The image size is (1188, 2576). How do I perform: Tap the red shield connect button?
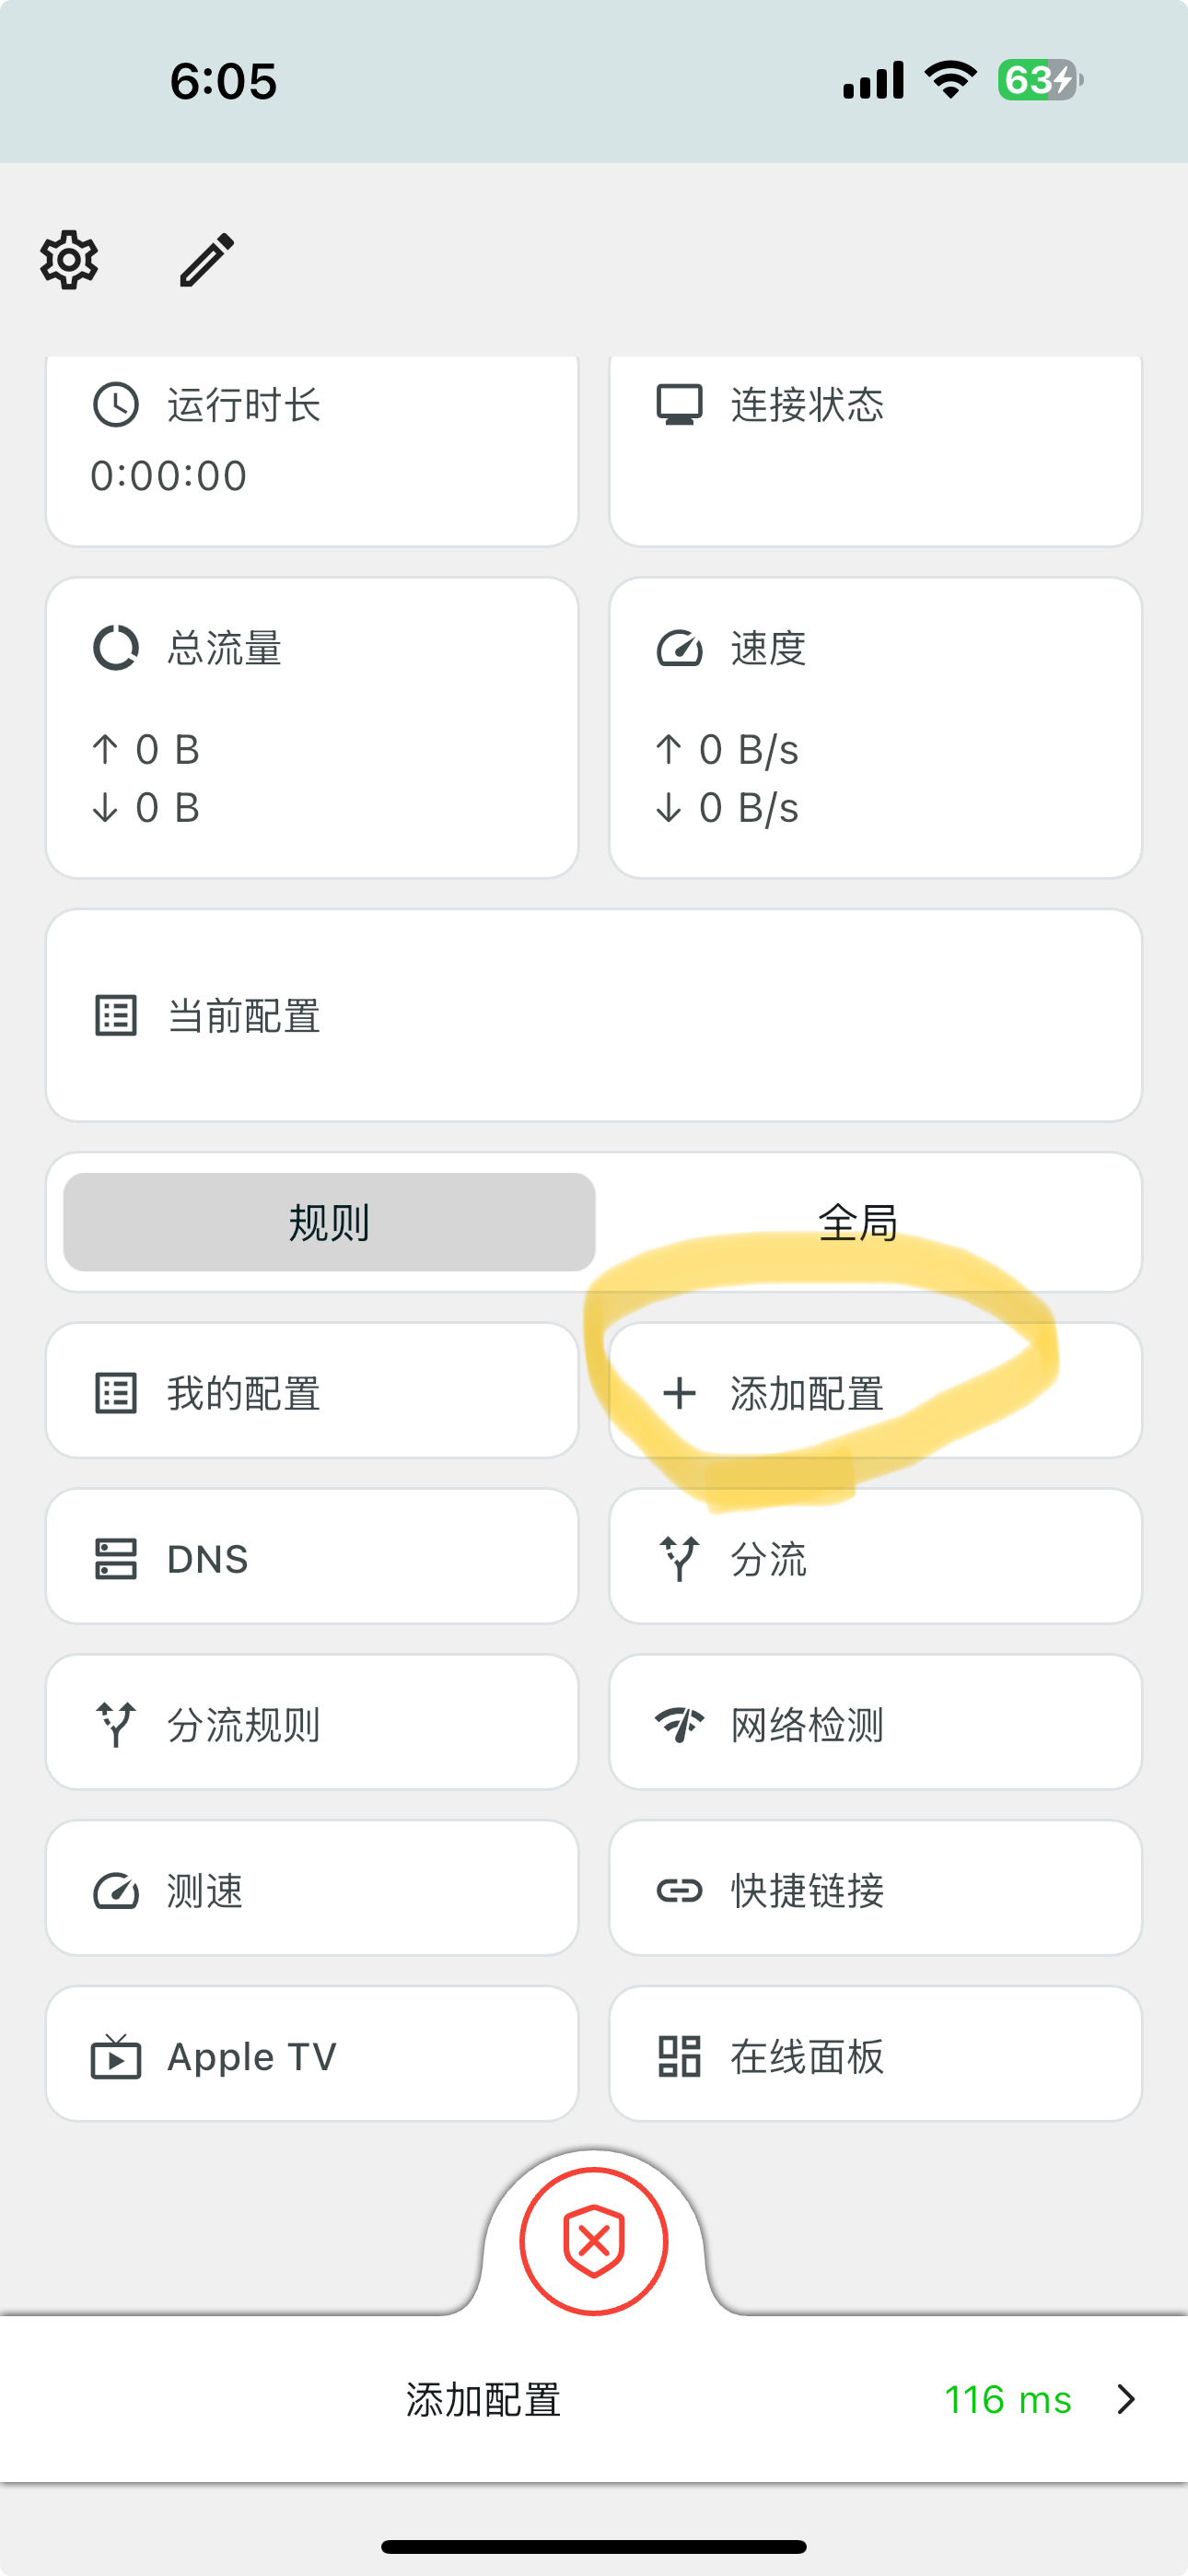coord(594,2241)
